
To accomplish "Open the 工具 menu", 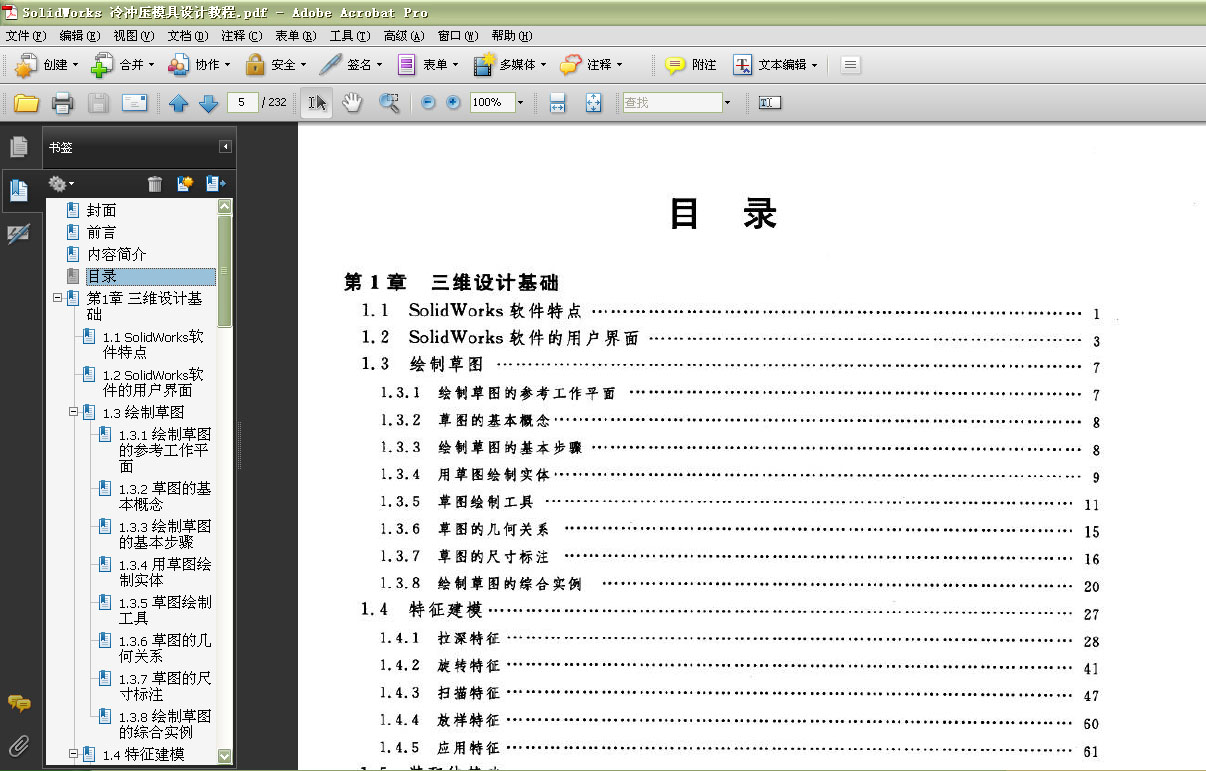I will pyautogui.click(x=350, y=36).
